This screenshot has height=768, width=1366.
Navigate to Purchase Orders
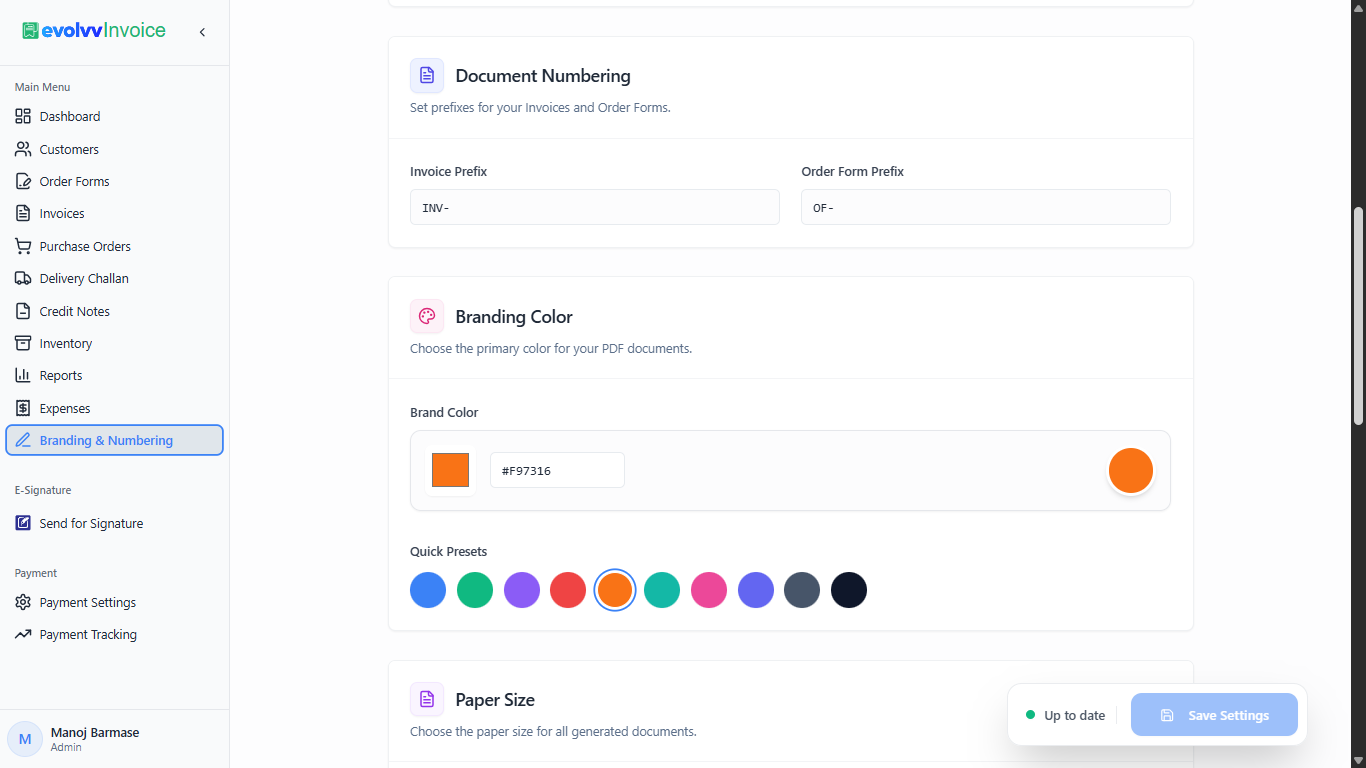(x=85, y=246)
